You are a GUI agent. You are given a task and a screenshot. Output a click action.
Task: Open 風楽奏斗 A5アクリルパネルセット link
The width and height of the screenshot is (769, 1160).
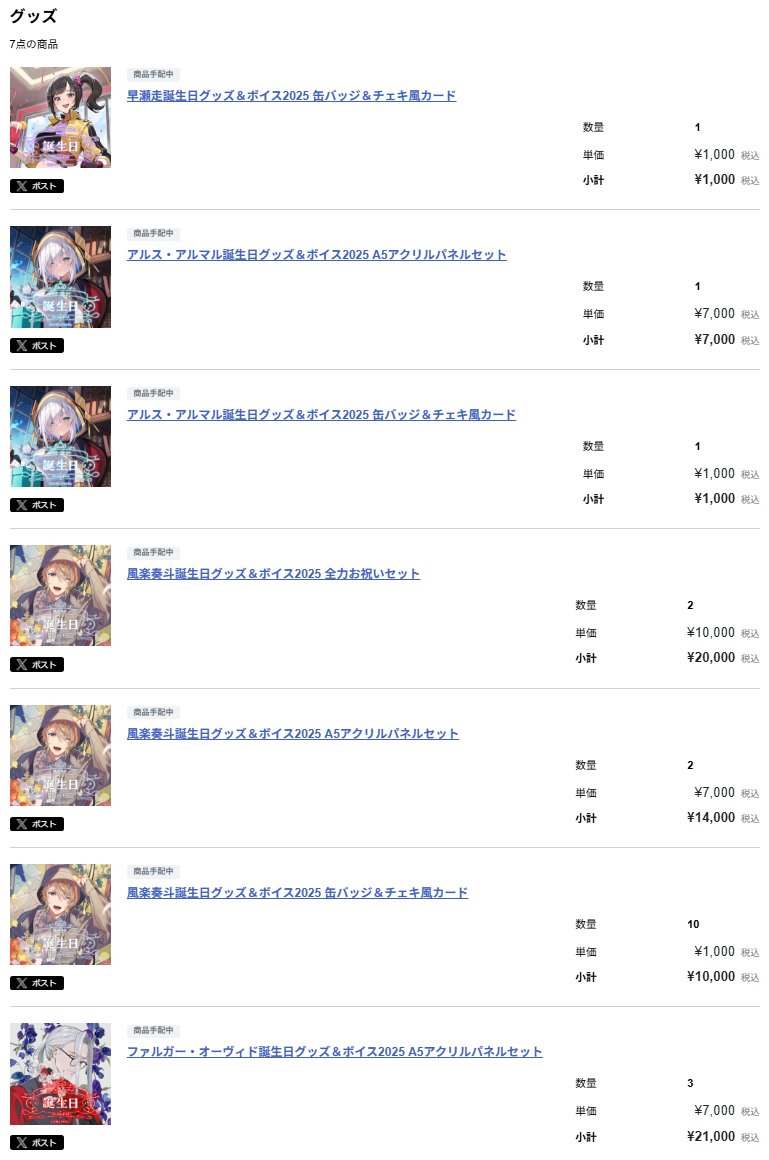point(292,733)
